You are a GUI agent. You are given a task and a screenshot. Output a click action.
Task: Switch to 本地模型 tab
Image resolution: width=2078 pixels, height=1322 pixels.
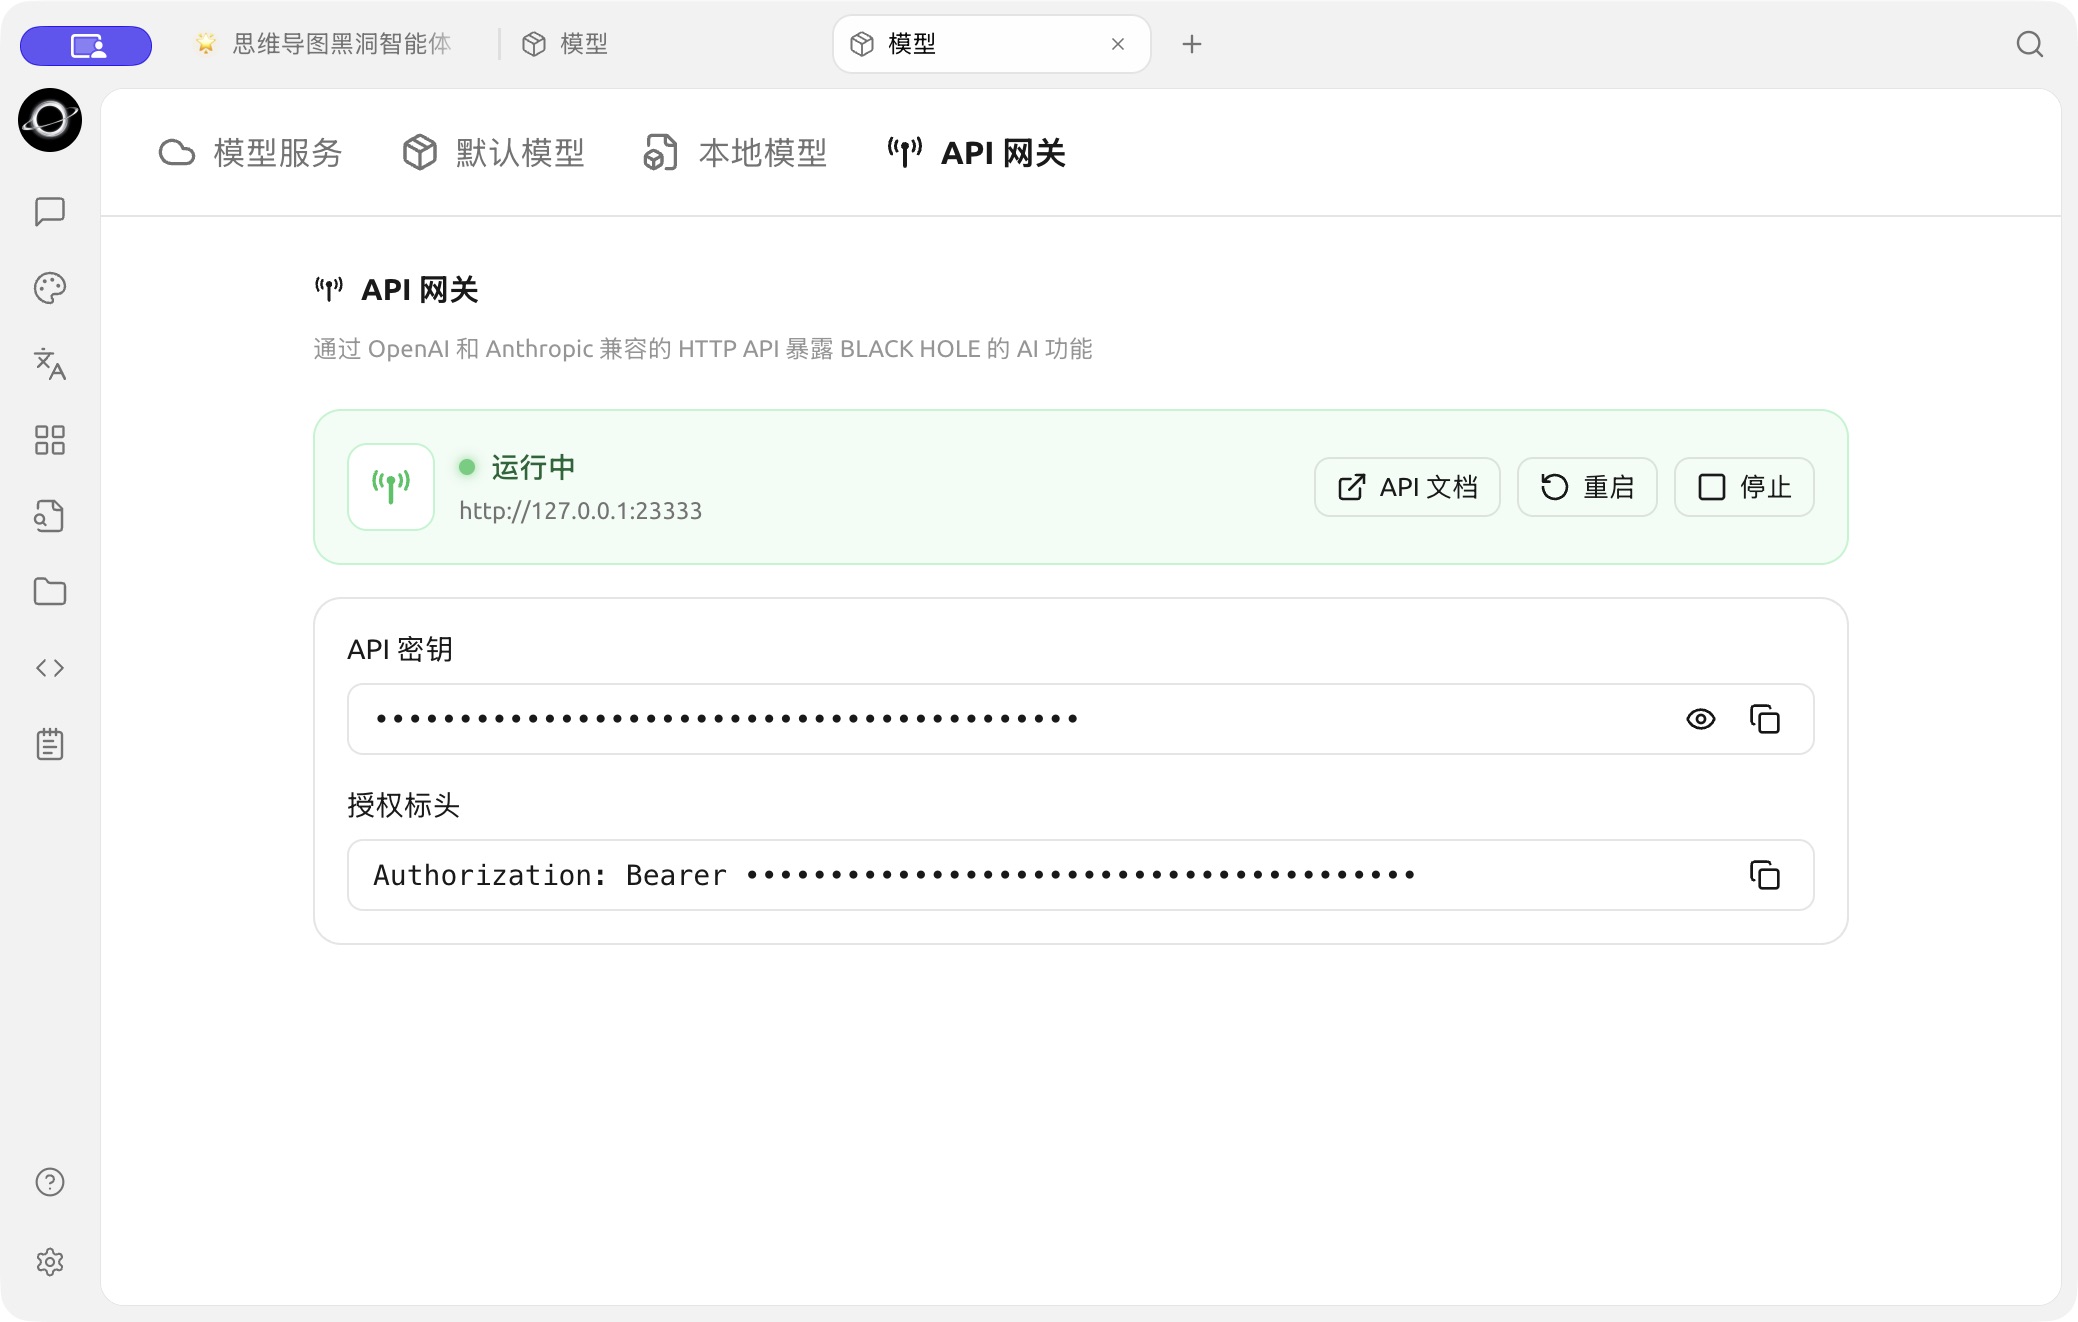(x=735, y=153)
